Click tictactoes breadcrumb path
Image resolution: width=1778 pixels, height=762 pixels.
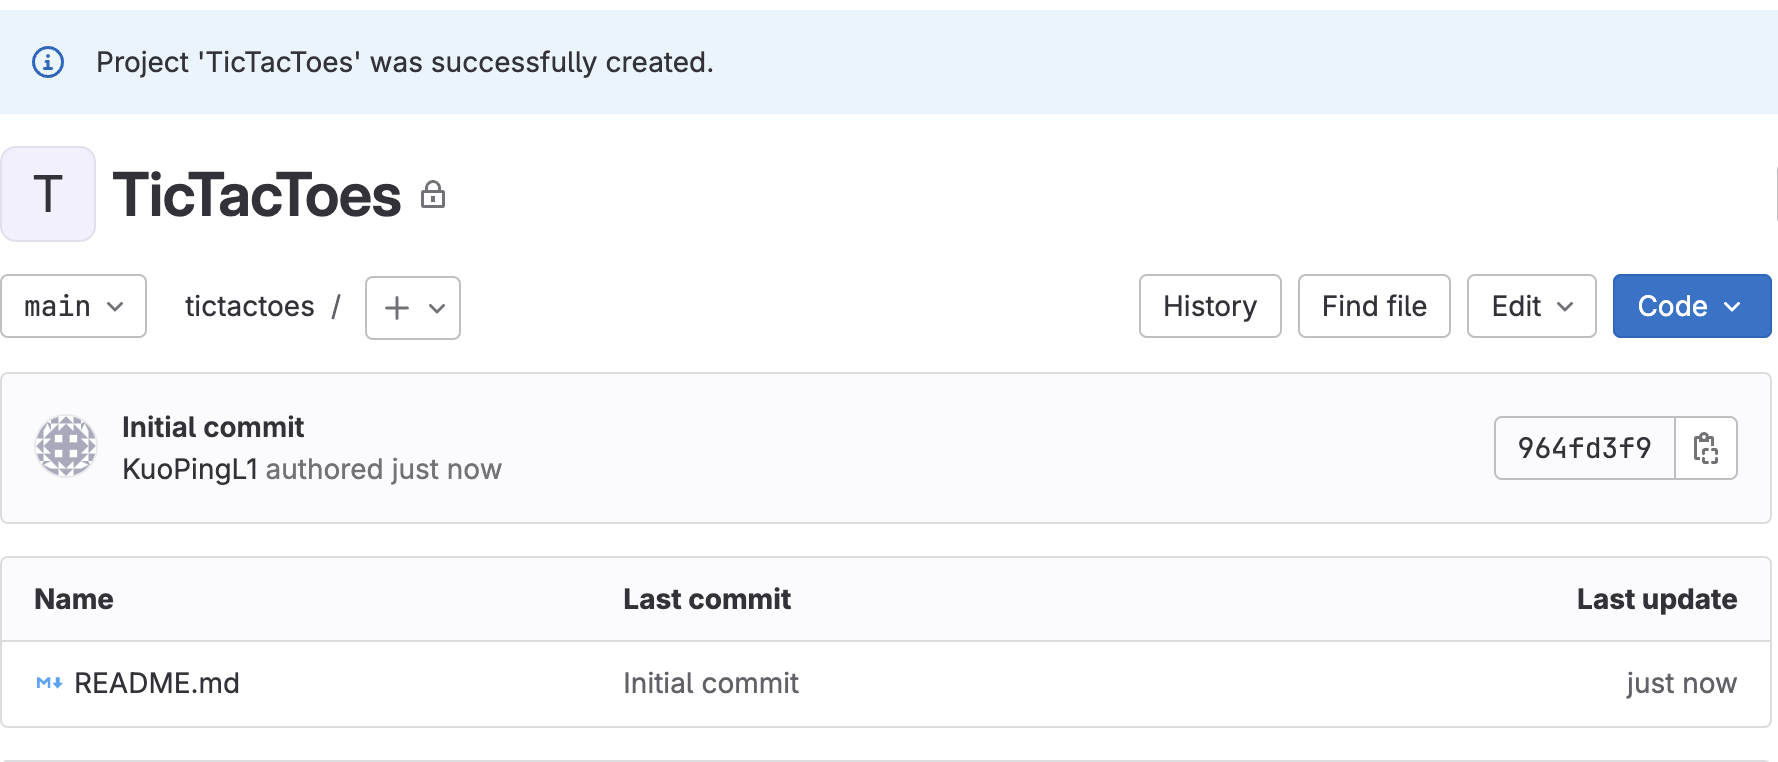250,306
